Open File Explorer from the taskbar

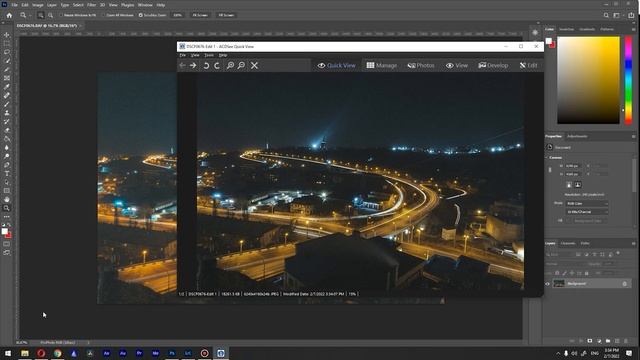(x=25, y=353)
